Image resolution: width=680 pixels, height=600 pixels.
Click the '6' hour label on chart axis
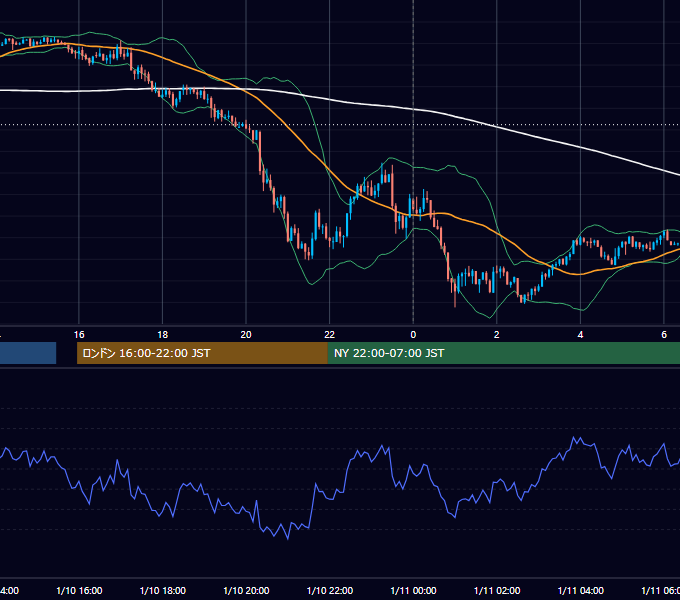[x=664, y=335]
